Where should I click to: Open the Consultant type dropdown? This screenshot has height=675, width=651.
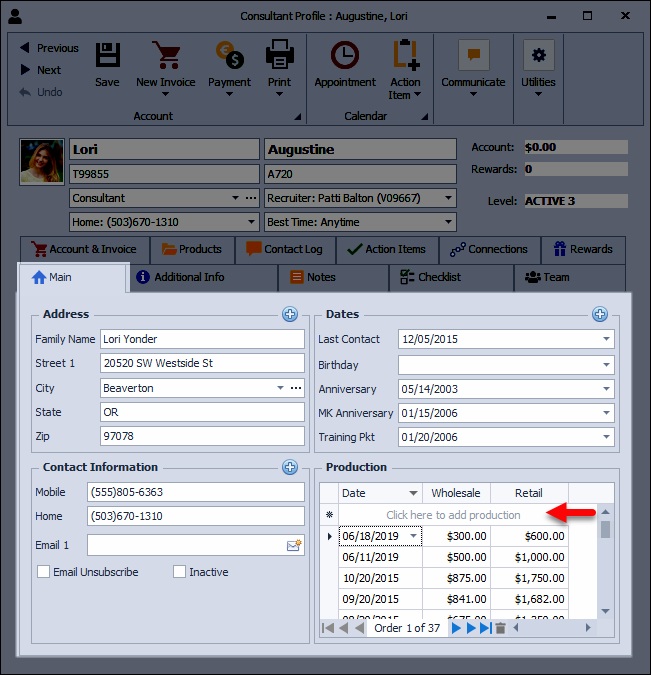(x=236, y=198)
